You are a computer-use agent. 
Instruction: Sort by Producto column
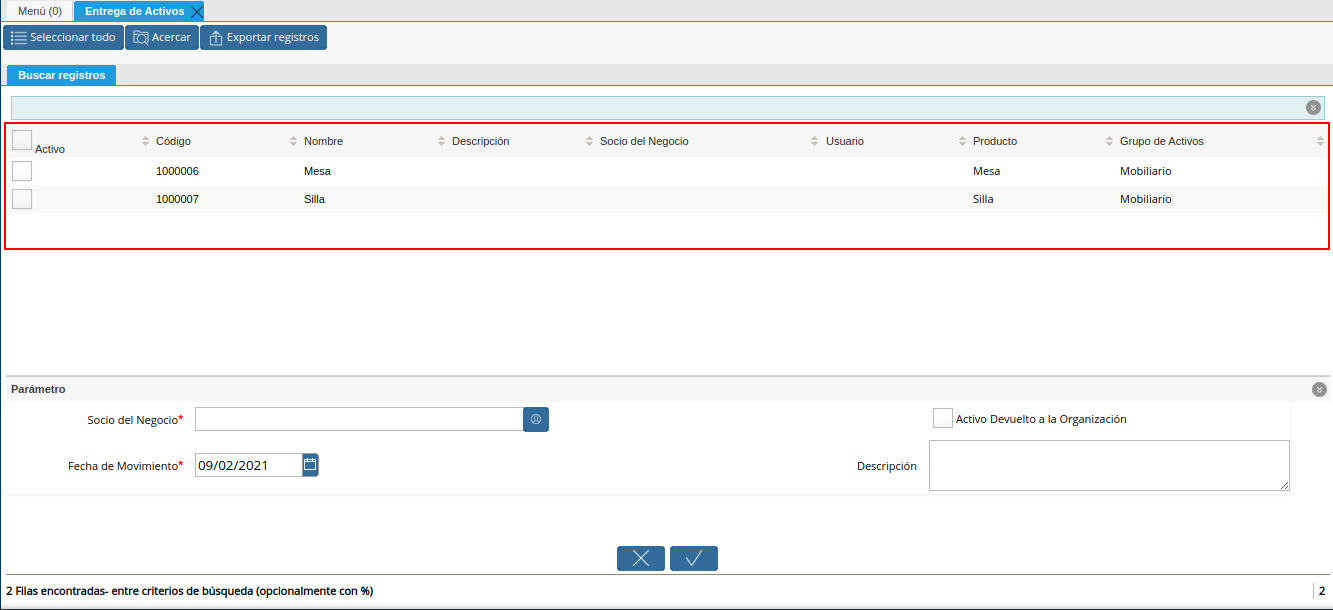995,141
